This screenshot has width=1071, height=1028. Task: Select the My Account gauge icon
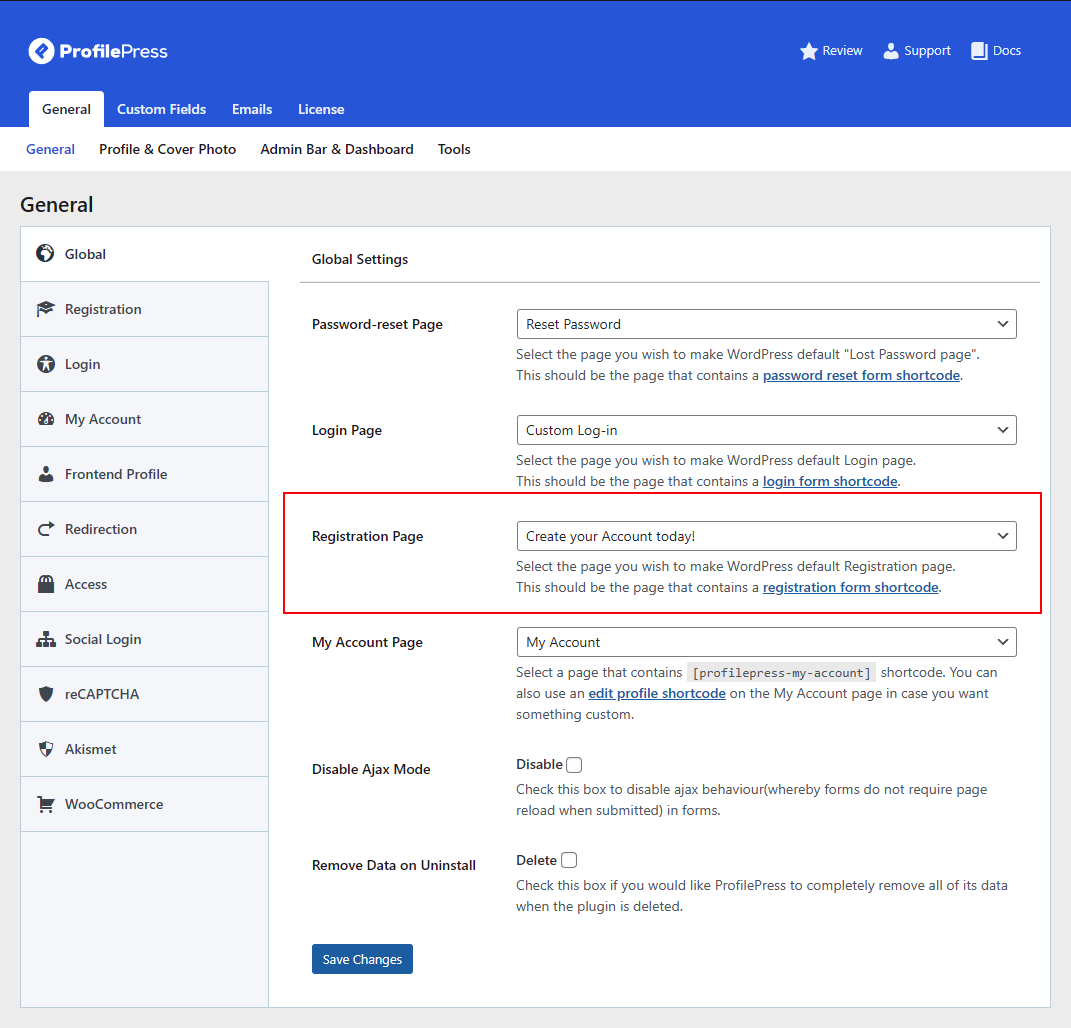click(45, 419)
